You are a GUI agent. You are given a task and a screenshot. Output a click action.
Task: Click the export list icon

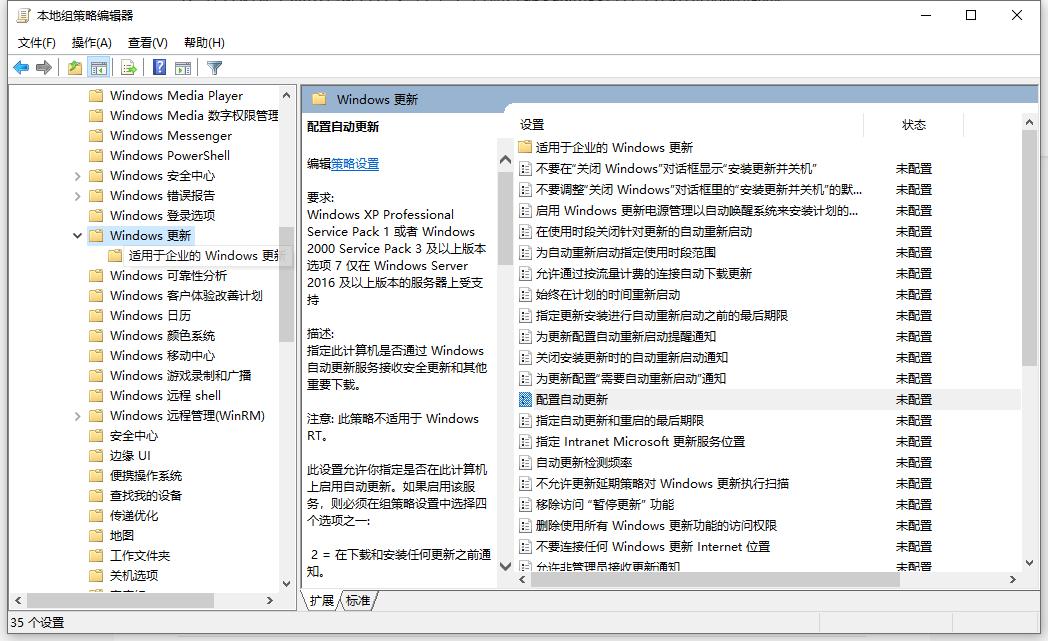pyautogui.click(x=128, y=67)
